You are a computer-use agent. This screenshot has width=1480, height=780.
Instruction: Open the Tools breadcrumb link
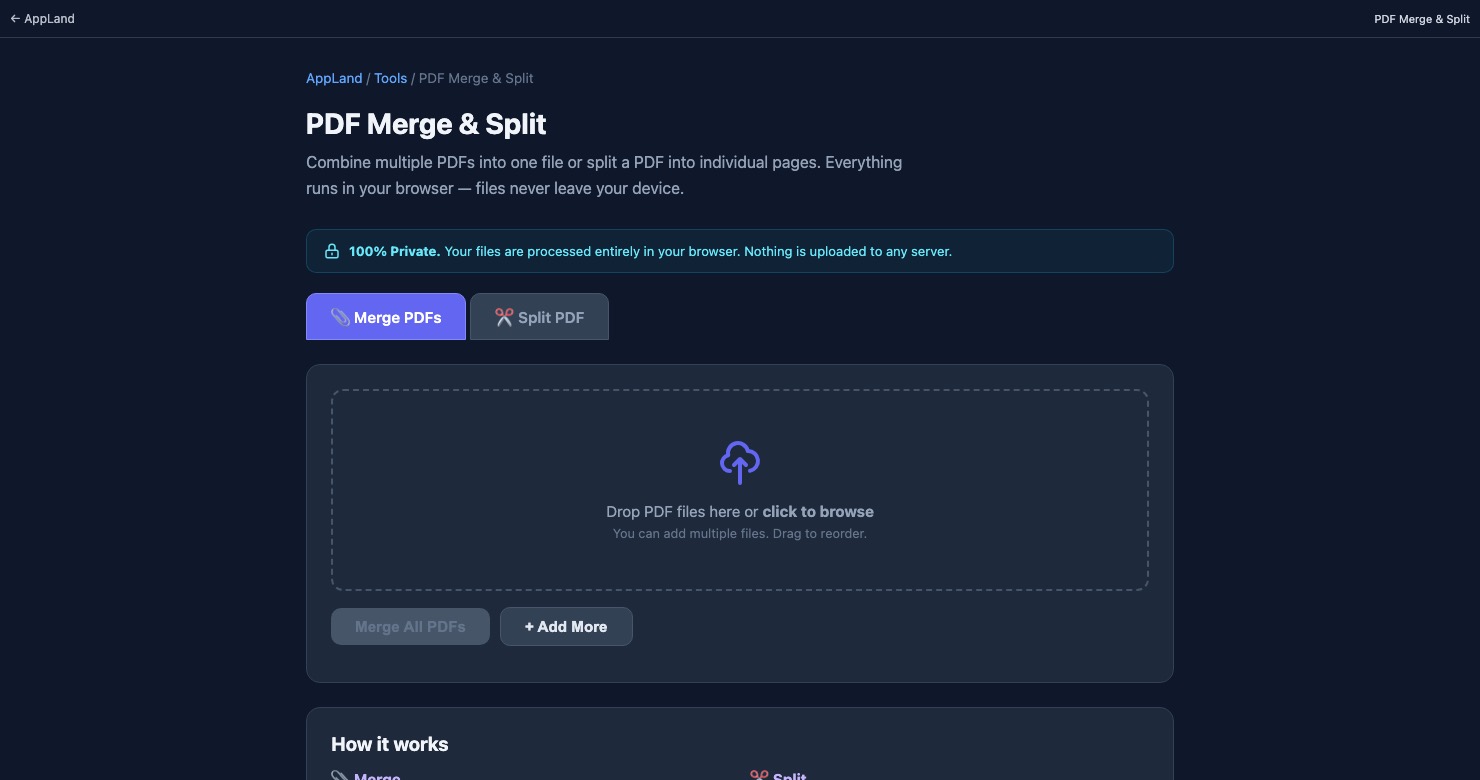click(390, 78)
